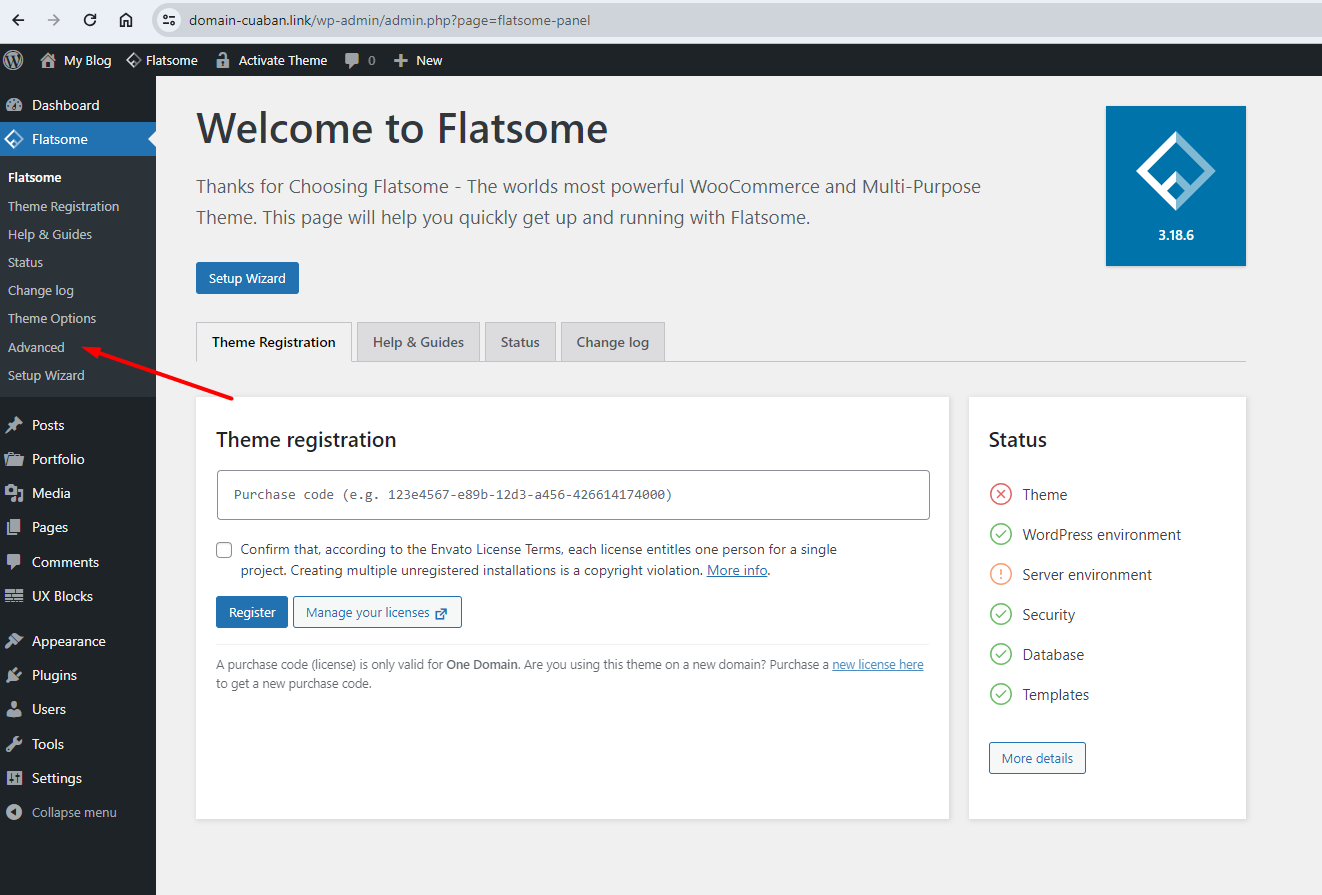Open the Appearance menu item
Image resolution: width=1322 pixels, height=895 pixels.
78,641
